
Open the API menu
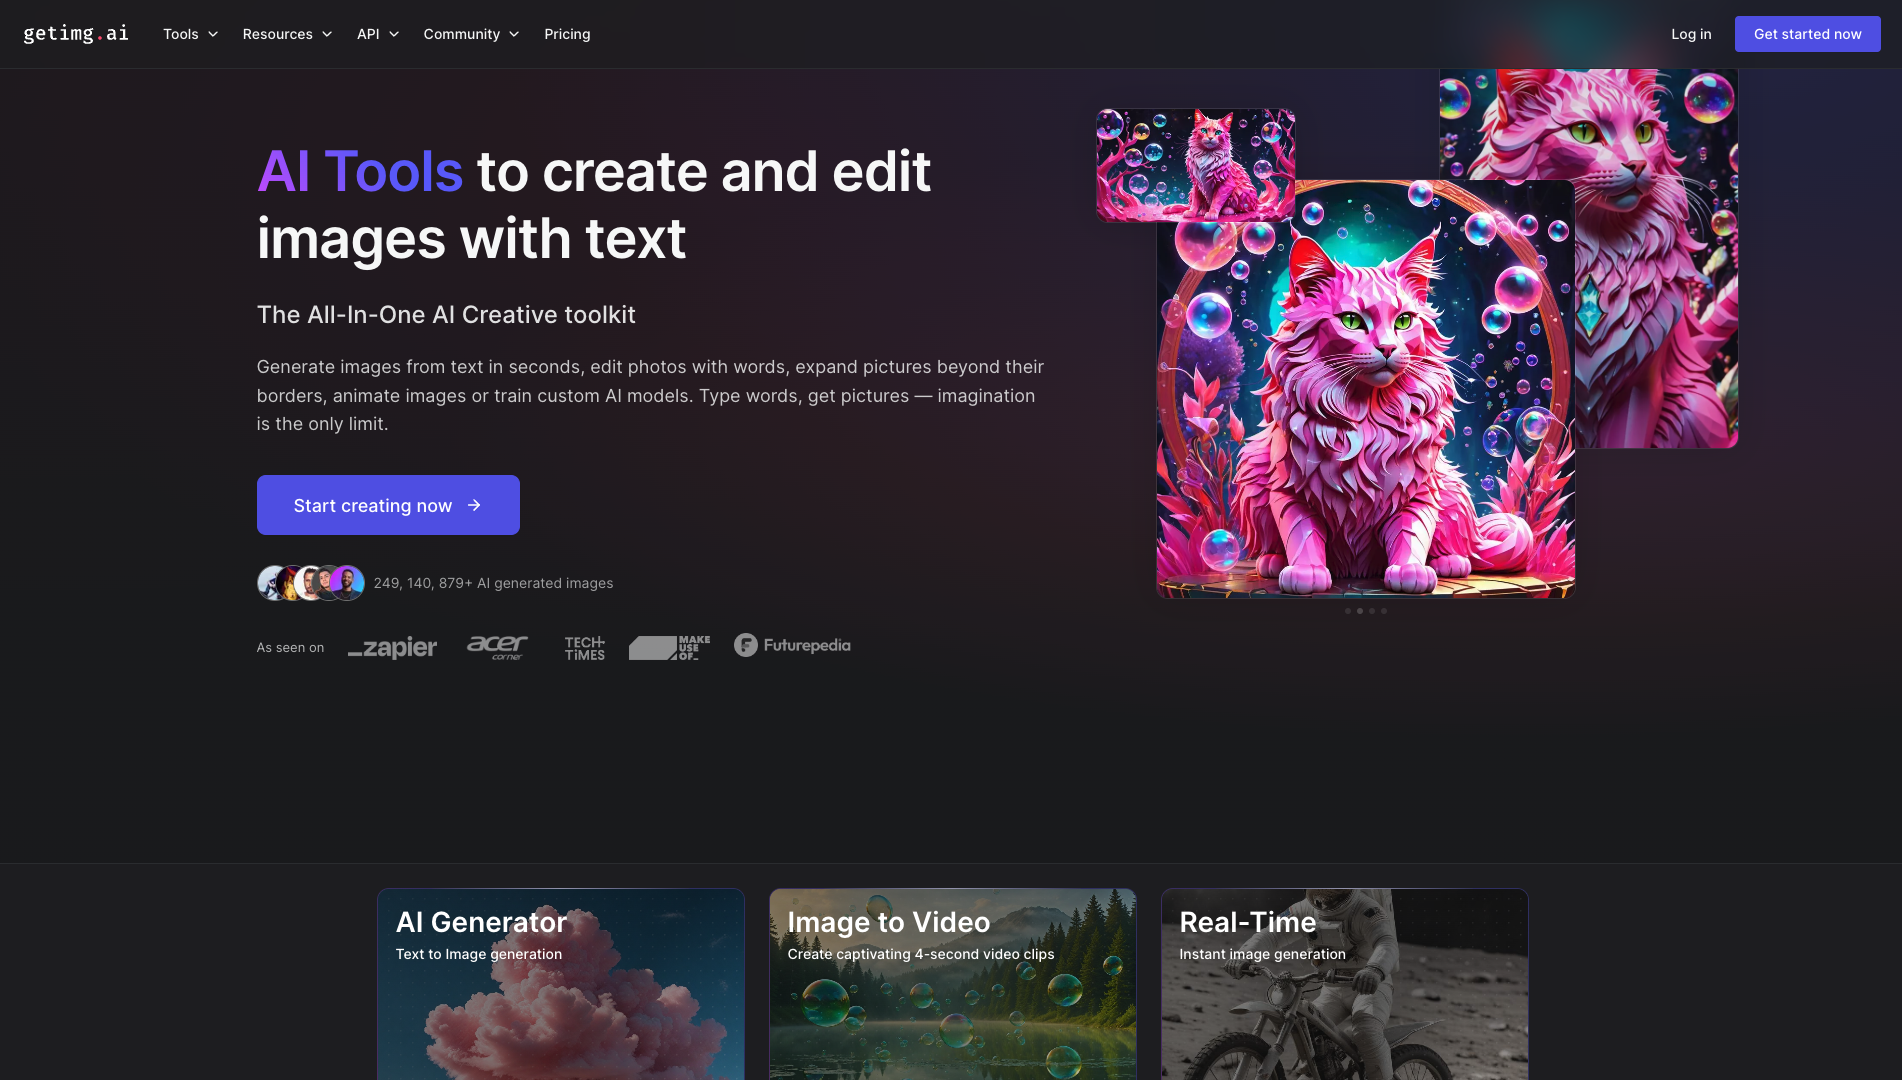pos(378,34)
